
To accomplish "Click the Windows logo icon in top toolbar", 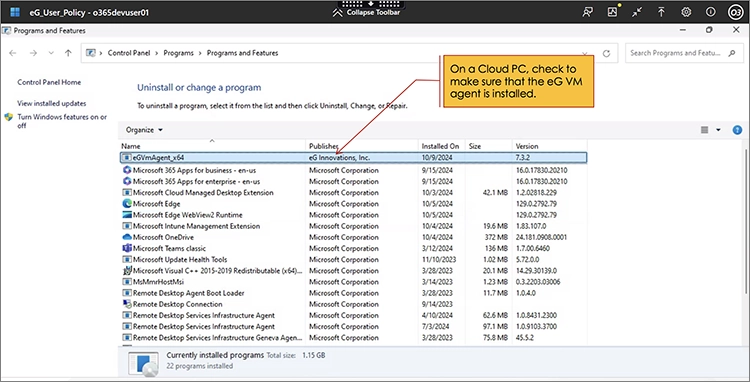I will tap(15, 12).
